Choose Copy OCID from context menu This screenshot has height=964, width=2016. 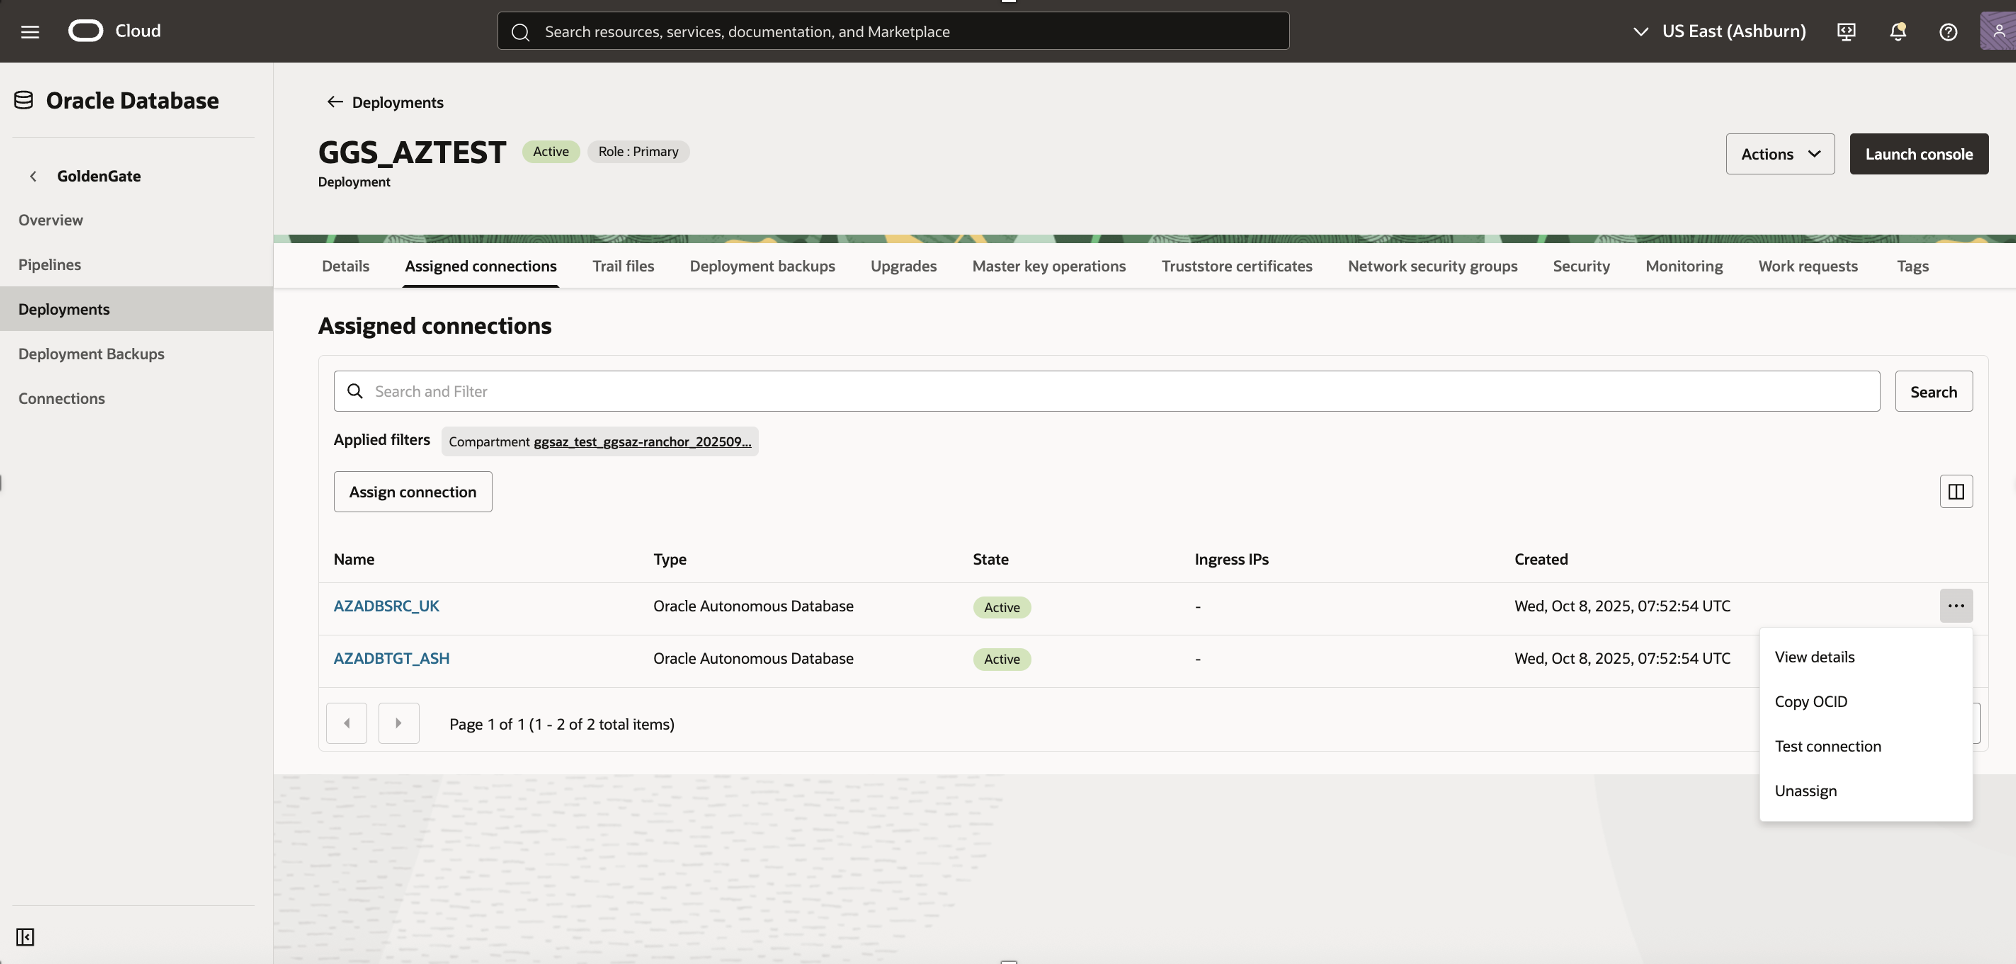[1866, 702]
